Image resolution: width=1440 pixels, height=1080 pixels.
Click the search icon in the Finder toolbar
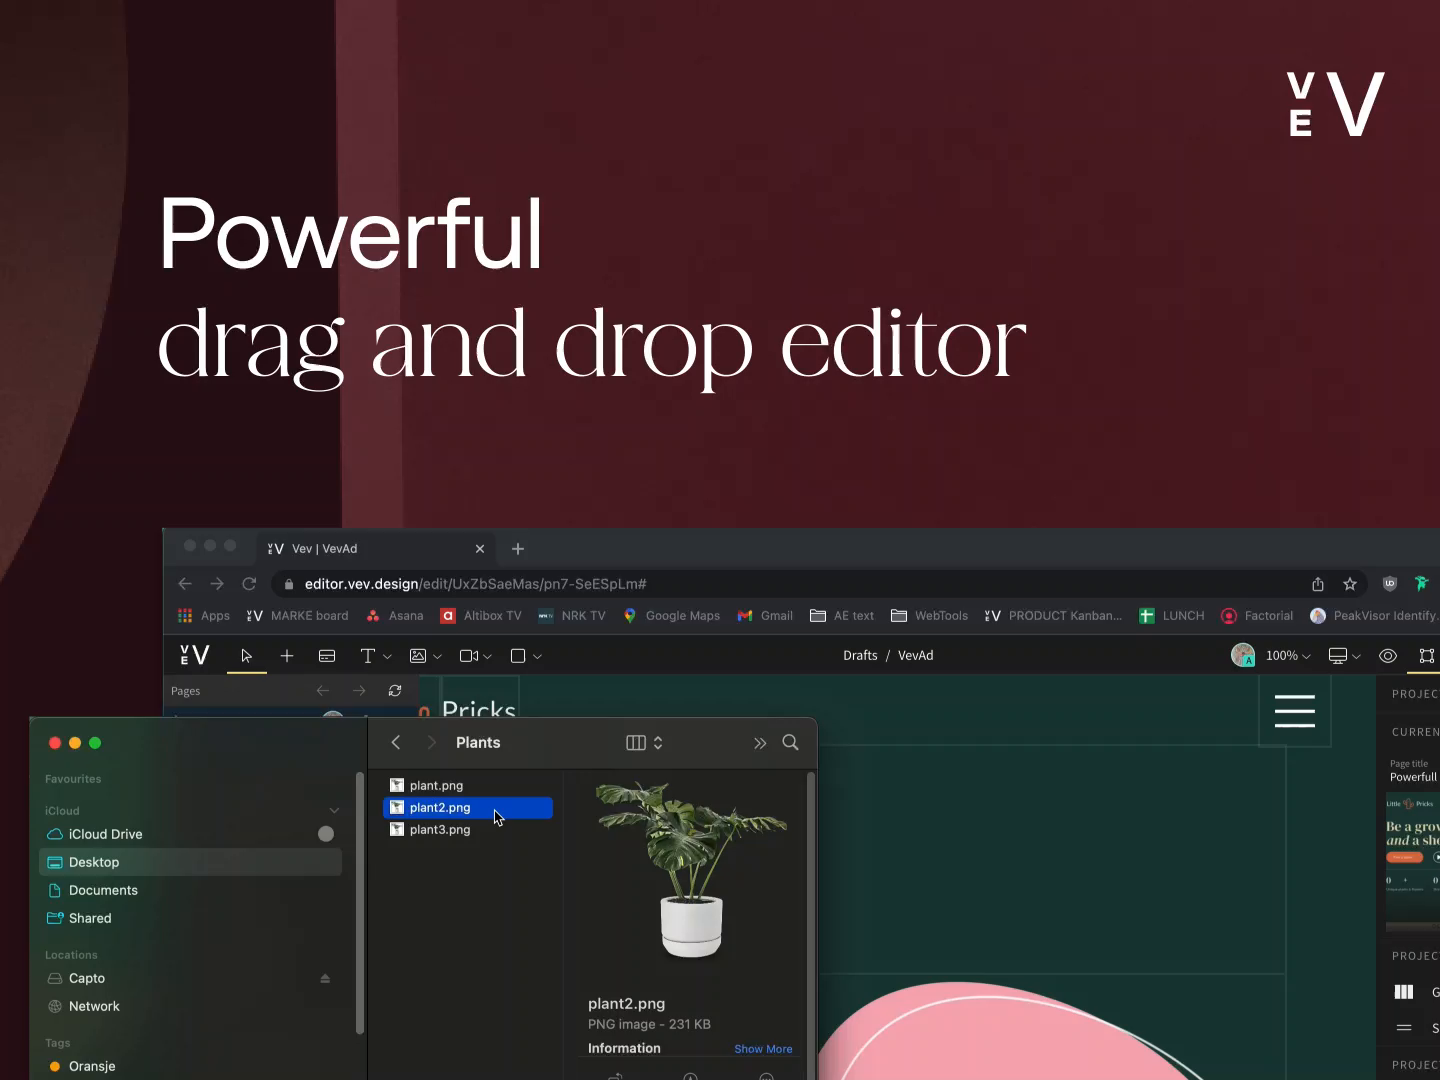pyautogui.click(x=790, y=743)
